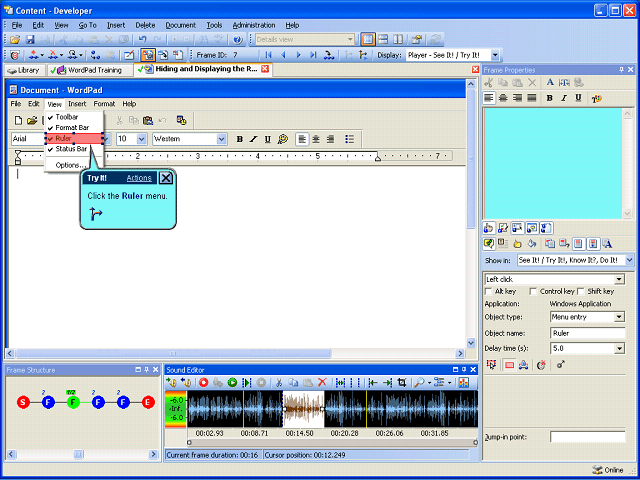This screenshot has height=480, width=640.
Task: Export the sound file from Sound Editor
Action: tap(186, 382)
